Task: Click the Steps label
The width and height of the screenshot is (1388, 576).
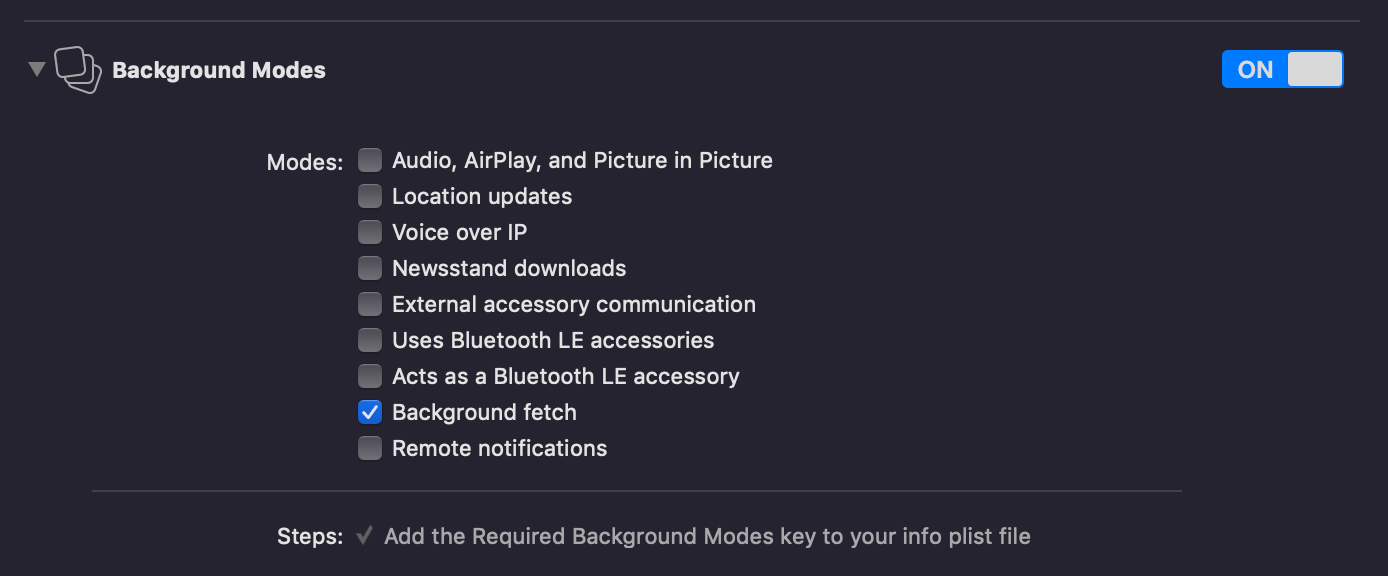Action: pos(309,536)
